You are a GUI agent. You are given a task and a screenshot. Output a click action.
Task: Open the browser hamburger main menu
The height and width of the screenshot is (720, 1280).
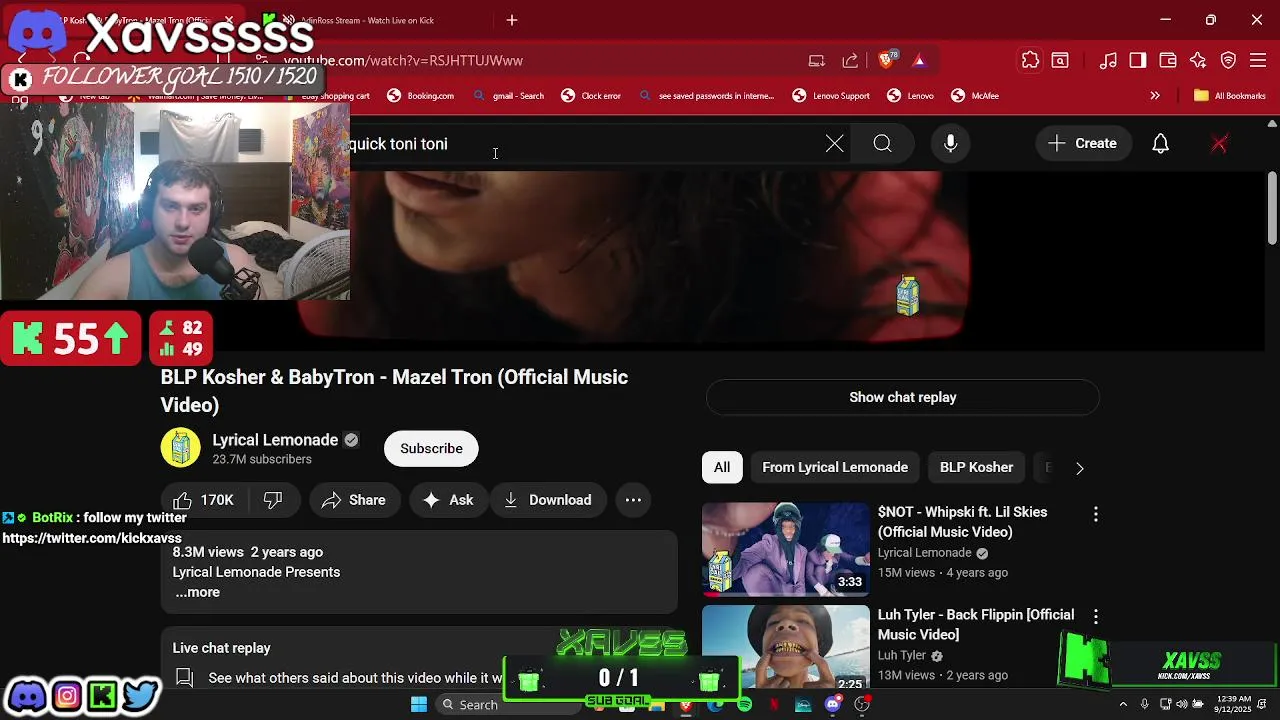tap(1259, 61)
